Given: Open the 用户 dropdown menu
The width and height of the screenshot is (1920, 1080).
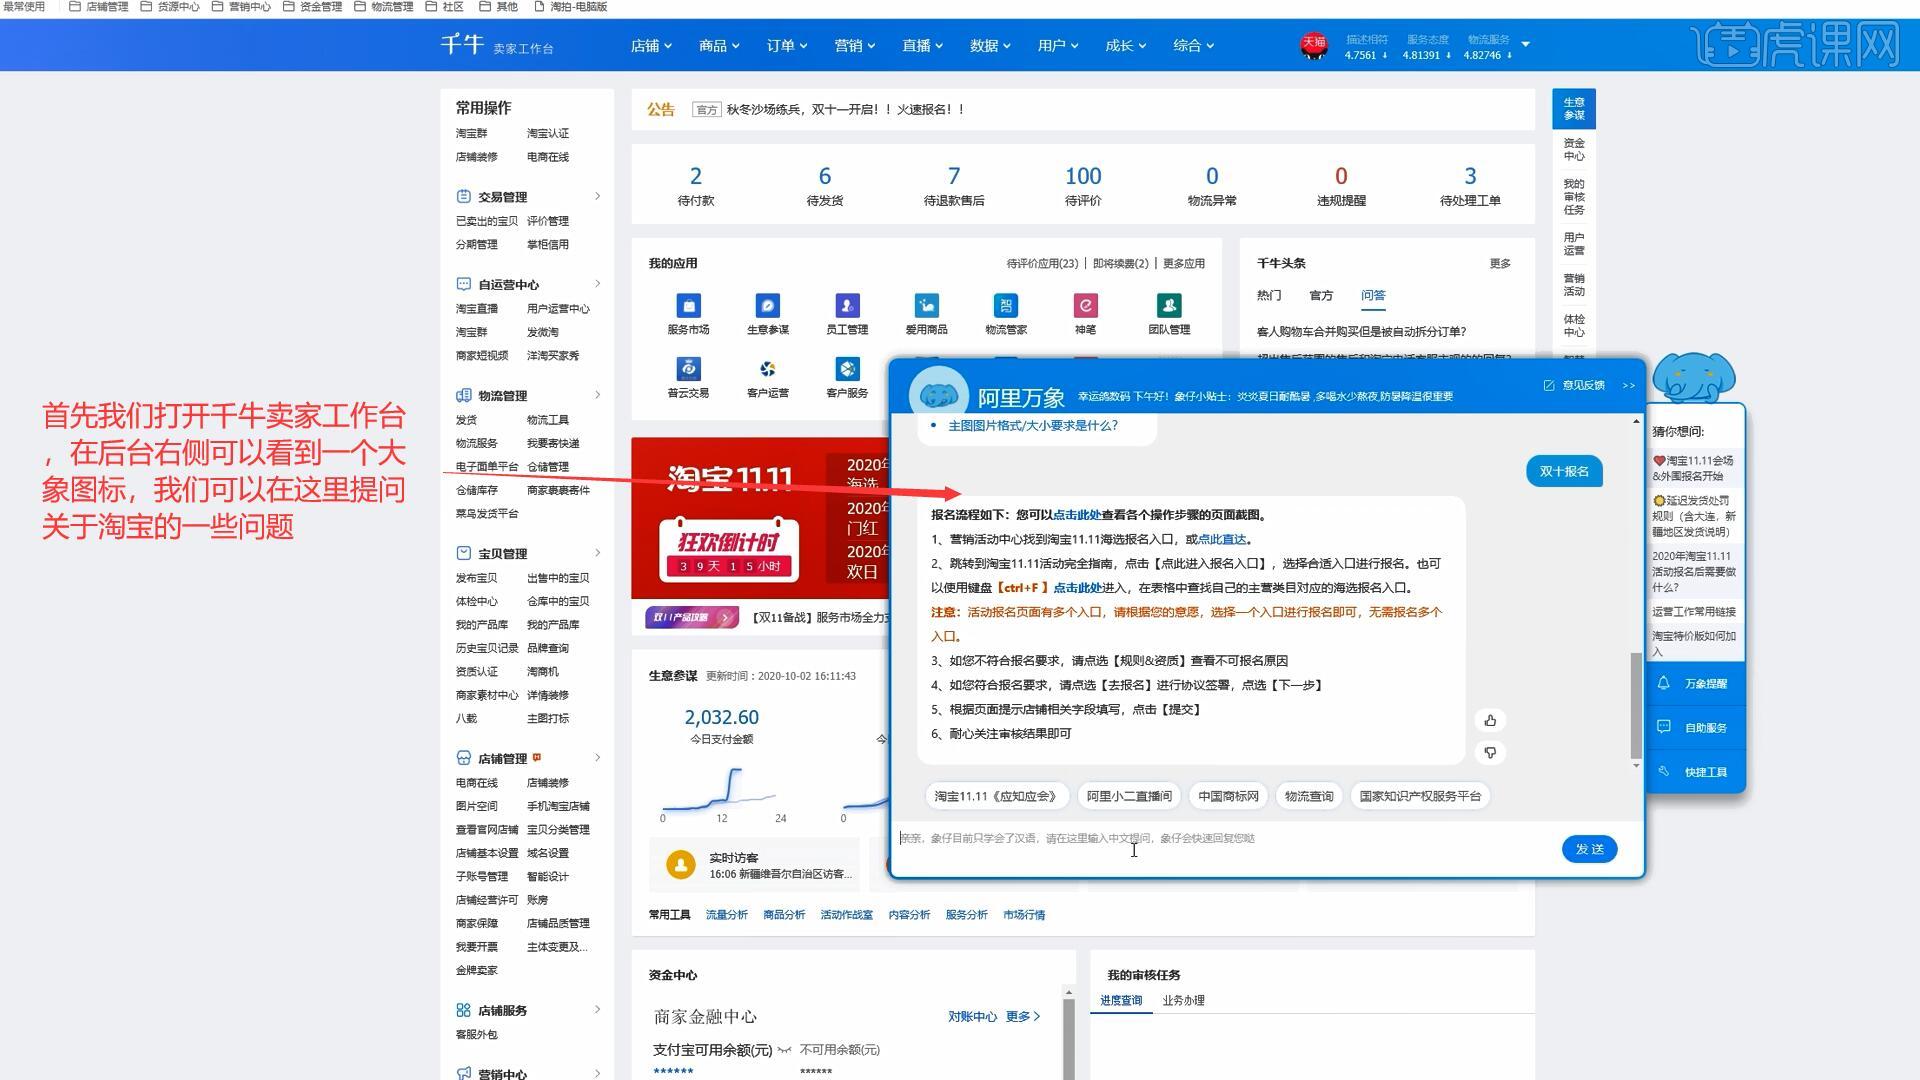Looking at the screenshot, I should (x=1058, y=45).
